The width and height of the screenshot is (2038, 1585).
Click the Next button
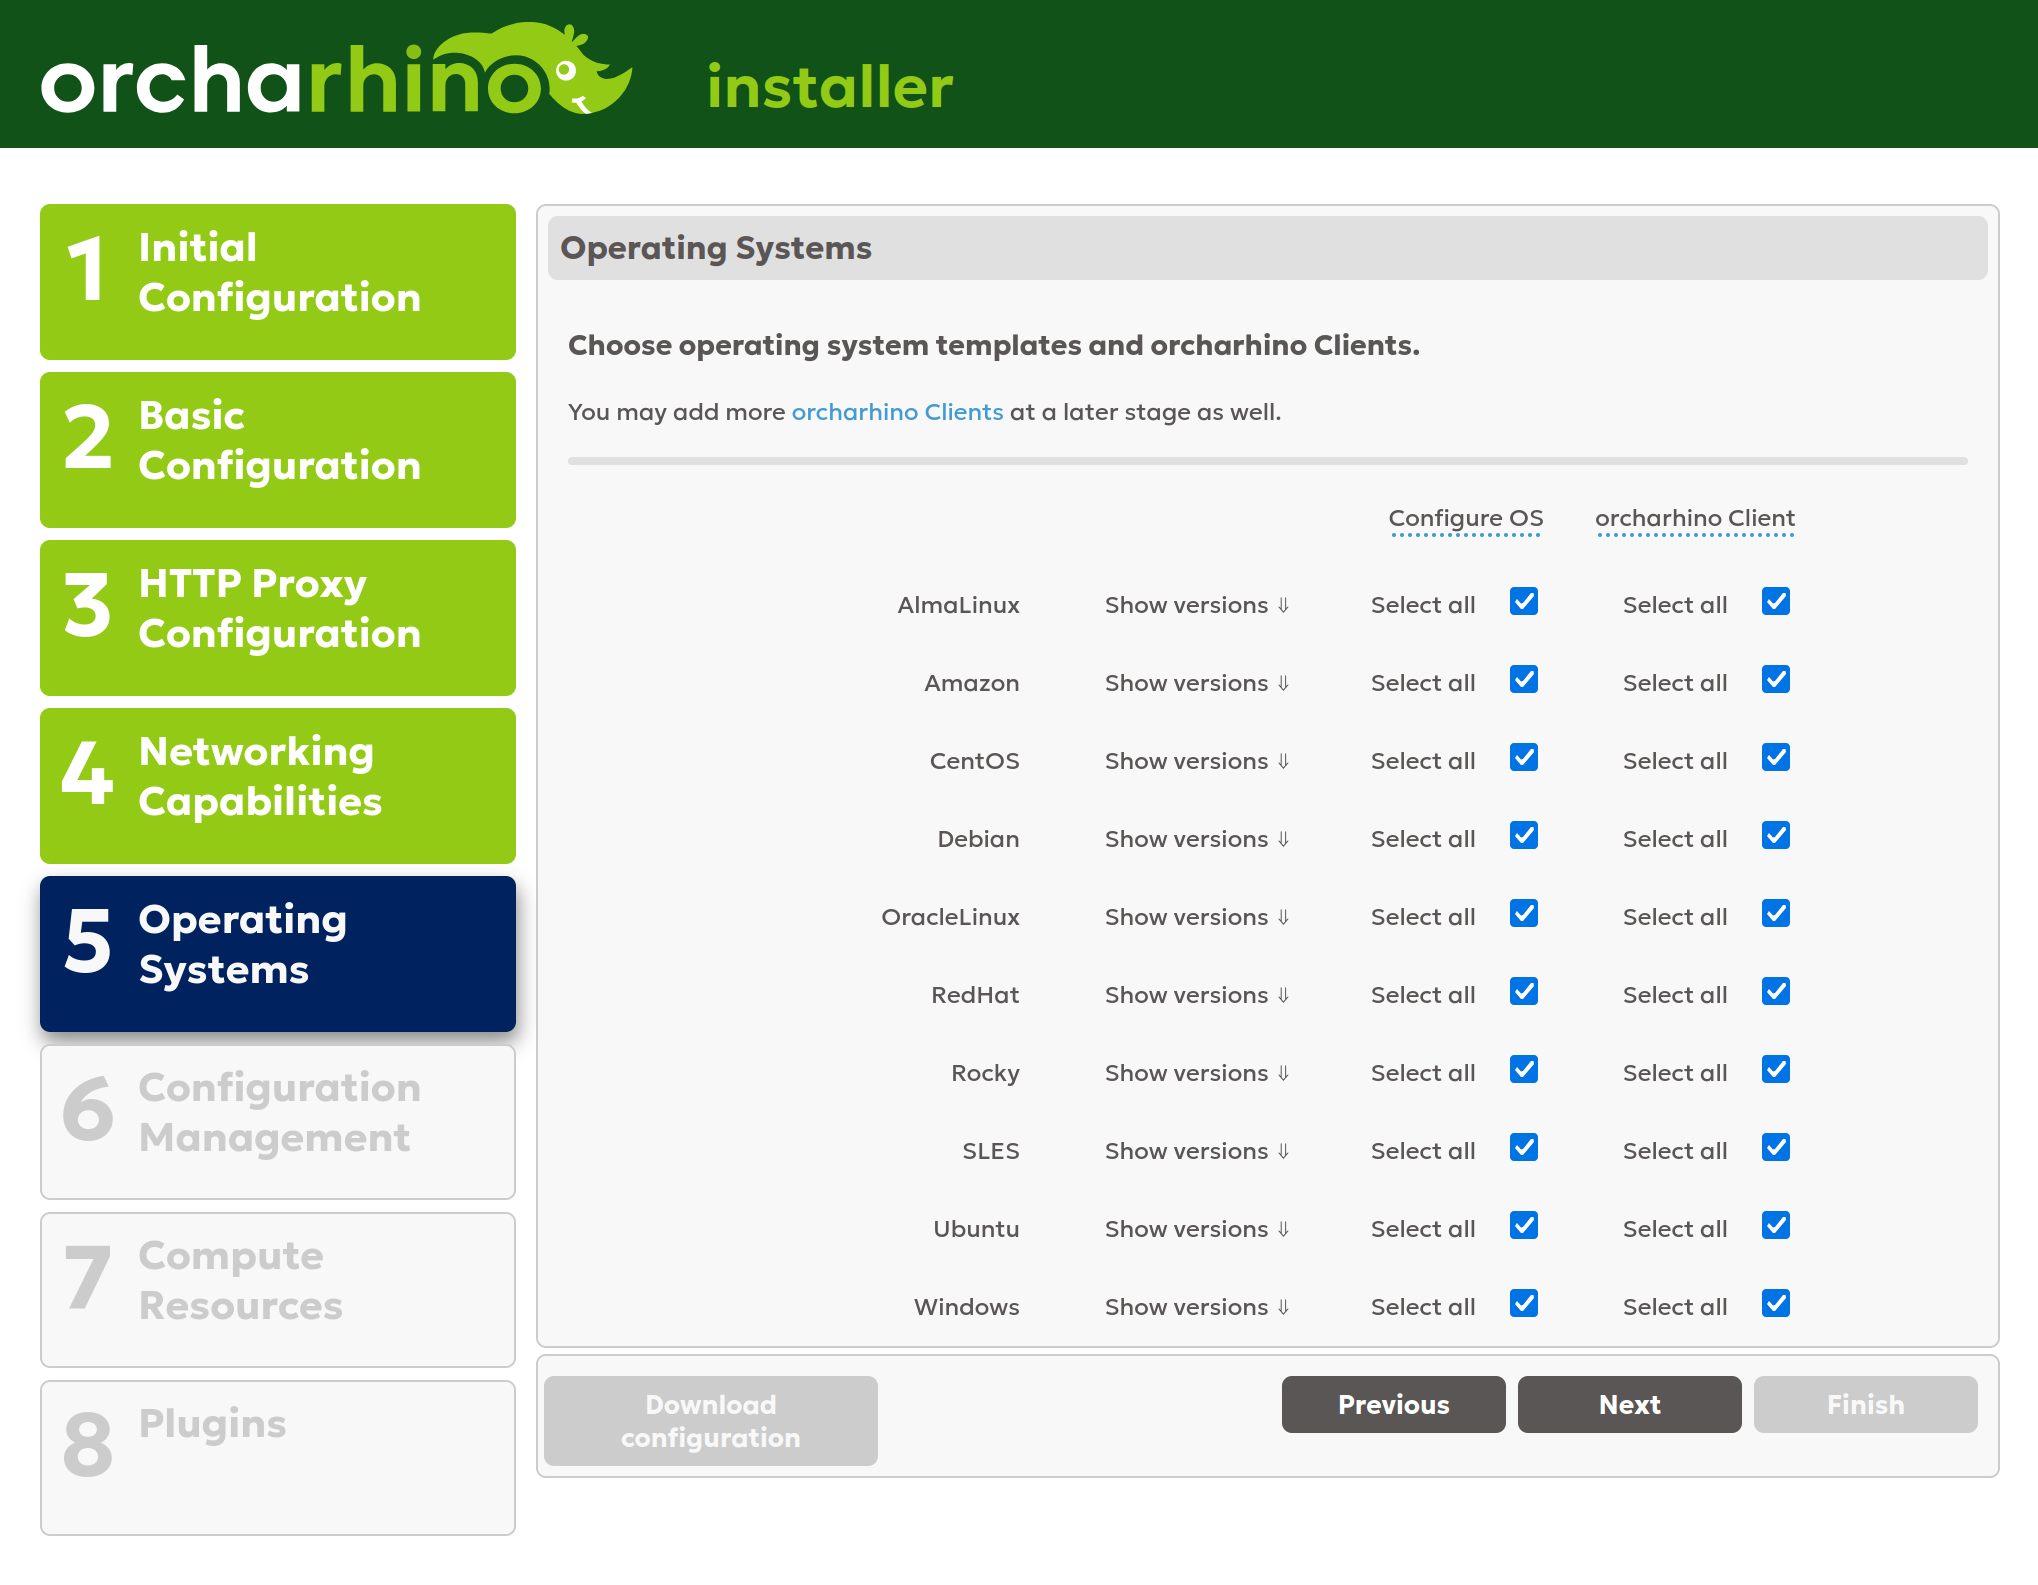tap(1629, 1404)
